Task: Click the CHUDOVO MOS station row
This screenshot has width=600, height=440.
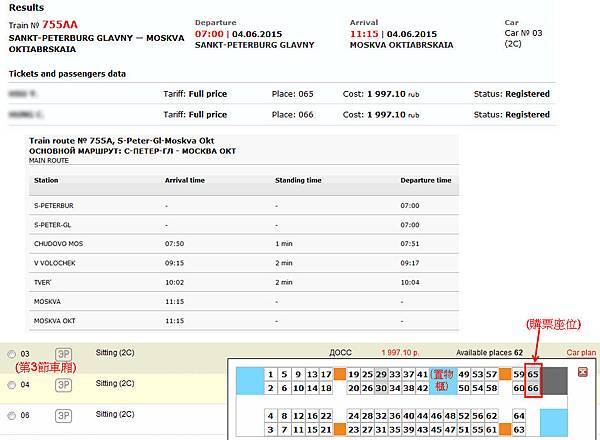Action: [244, 244]
